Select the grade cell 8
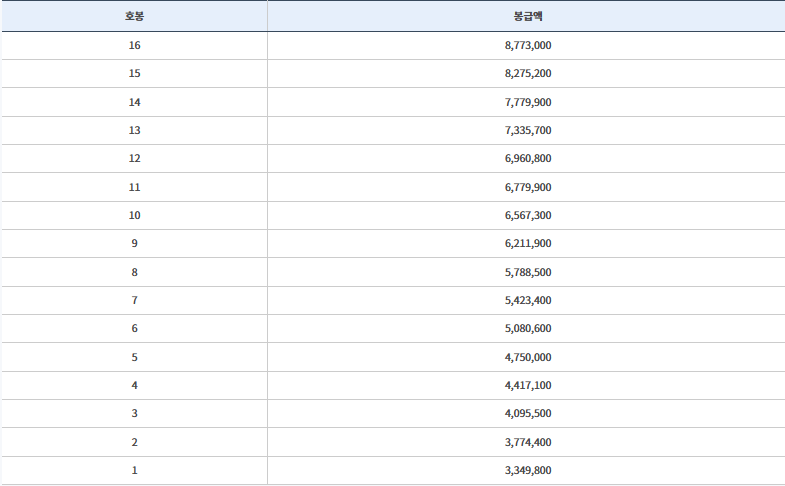The image size is (785, 486). 134,272
